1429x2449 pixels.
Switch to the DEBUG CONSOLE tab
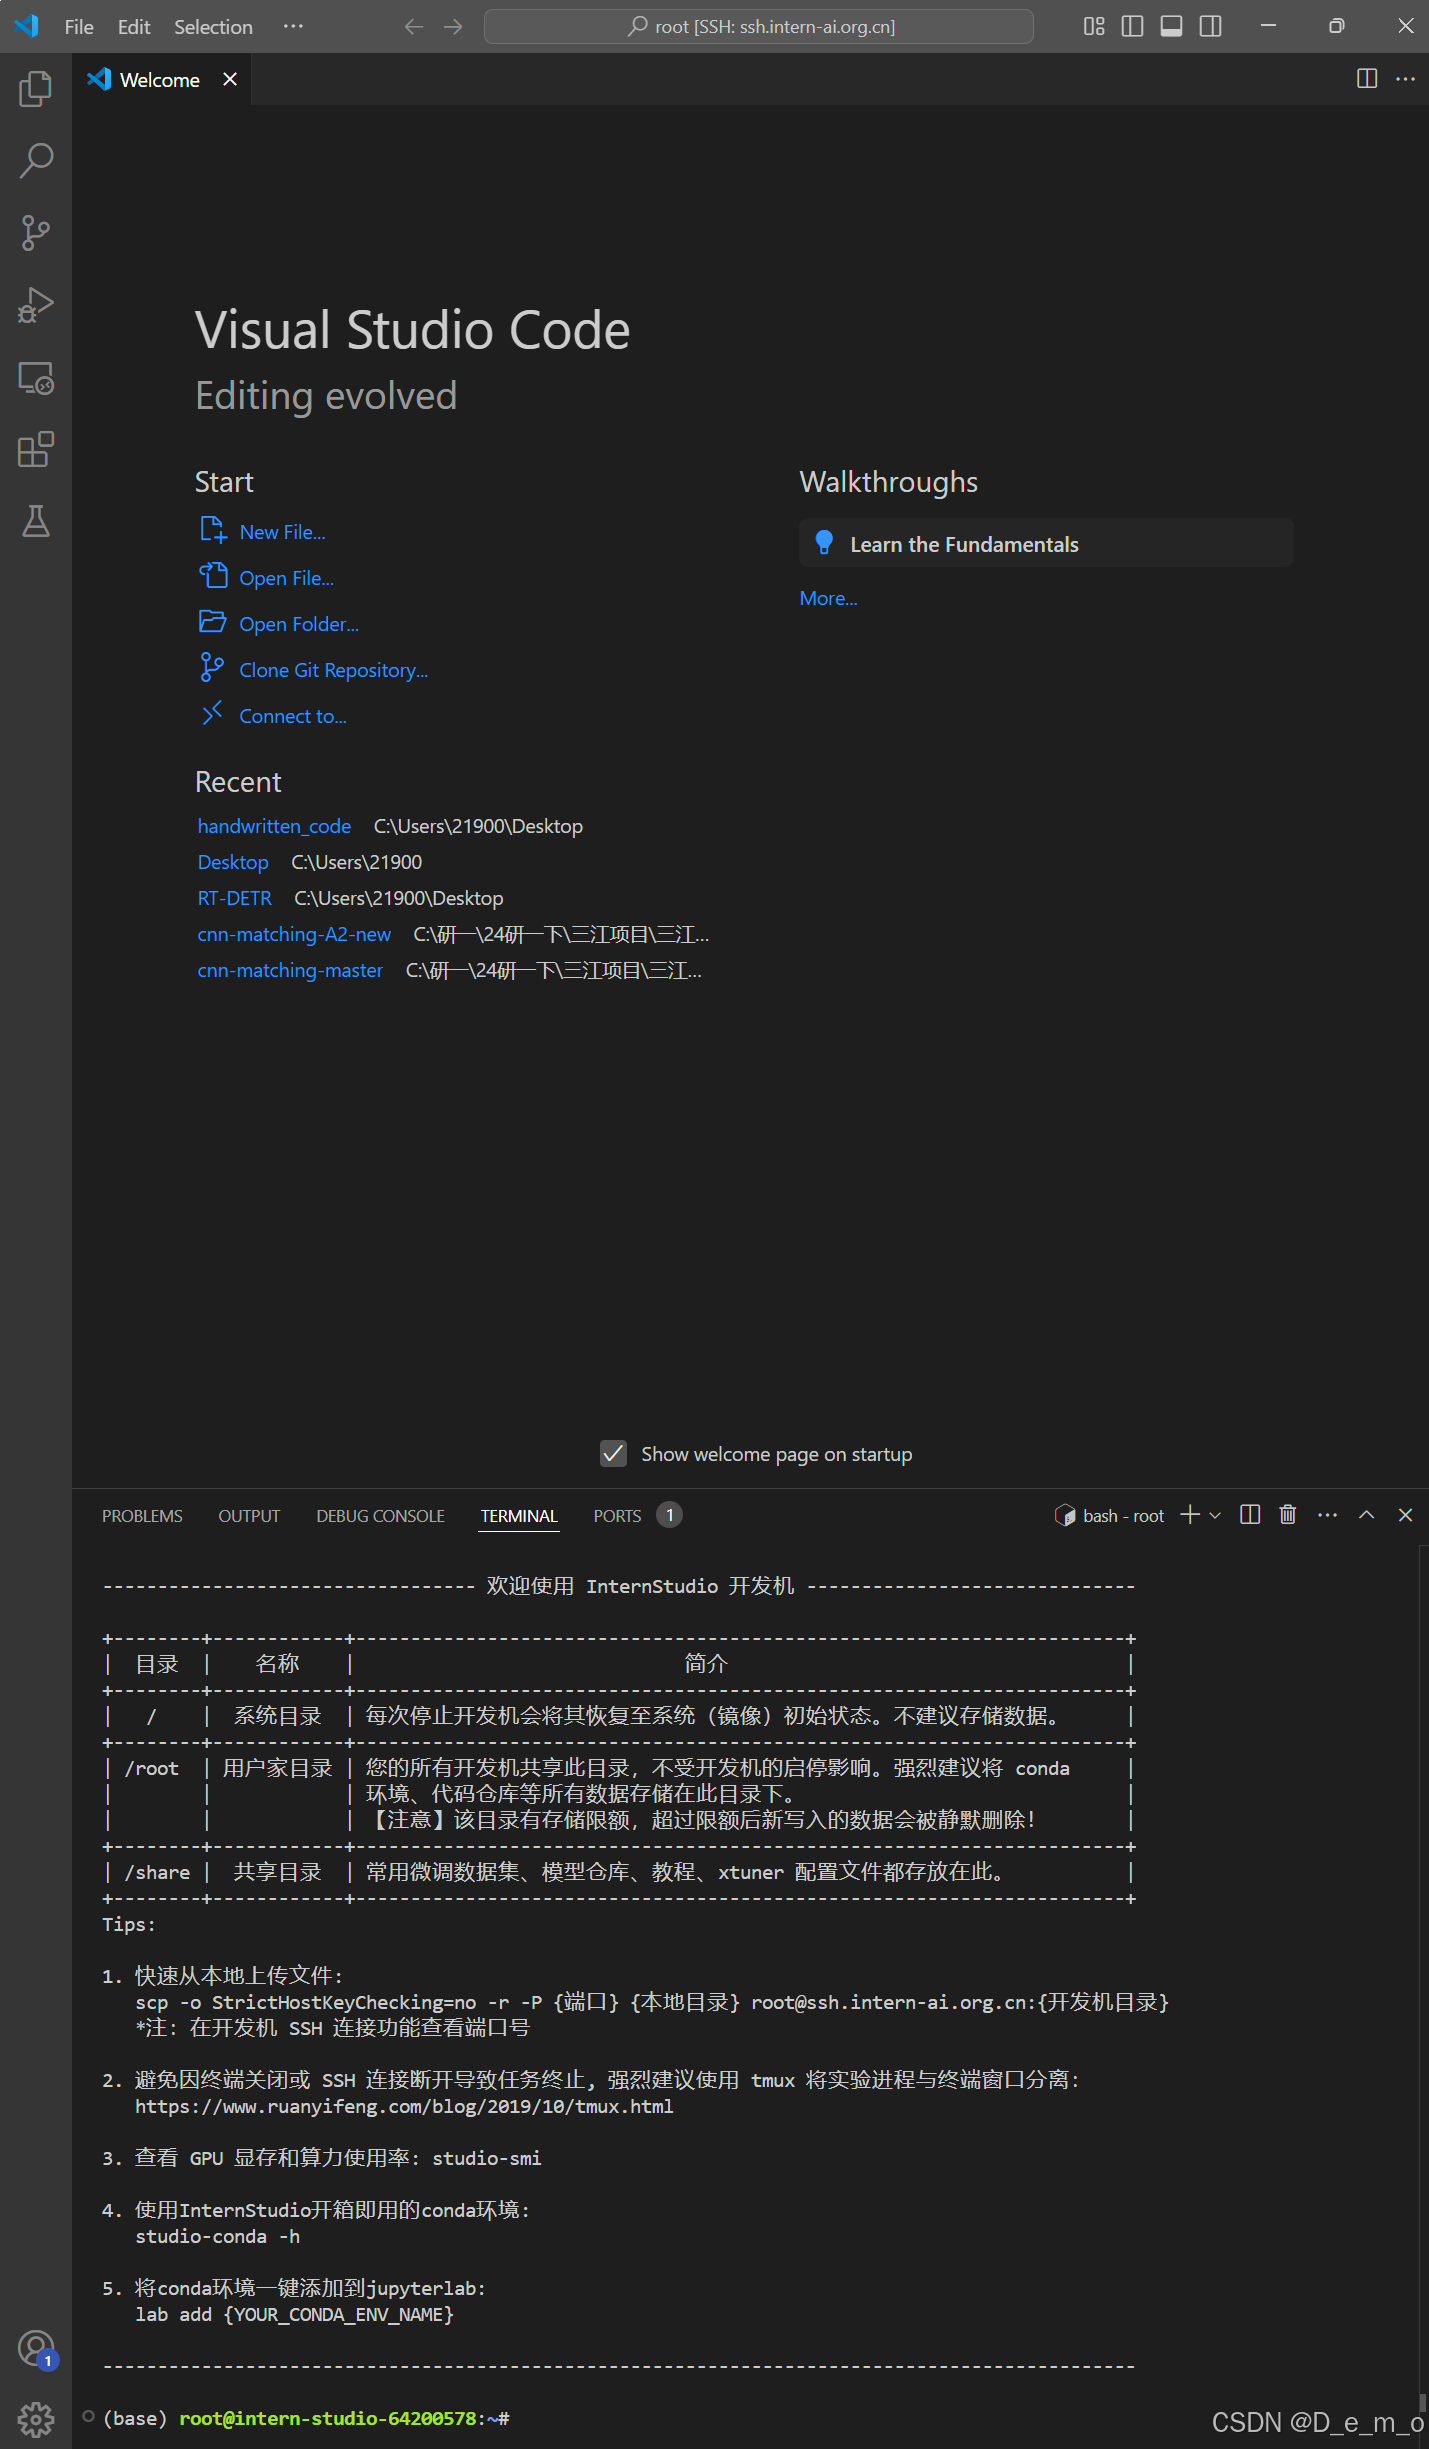click(380, 1516)
